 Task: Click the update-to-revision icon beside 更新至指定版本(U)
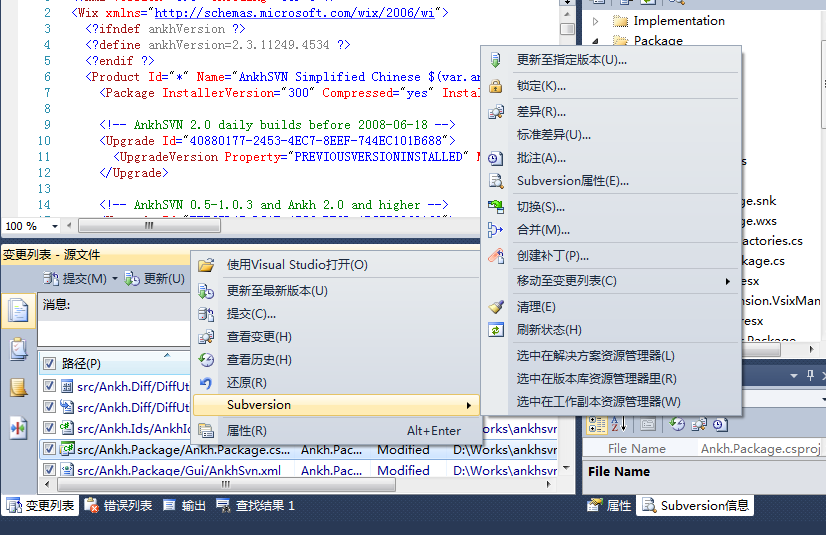point(495,60)
